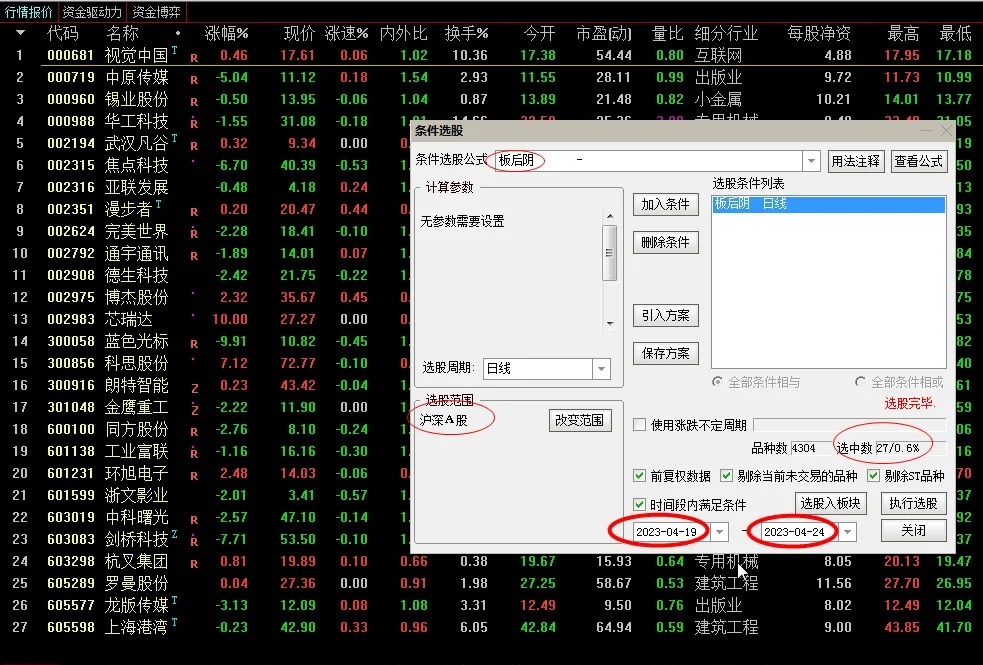Select stock row 002315 焦点科技
Image resolution: width=983 pixels, height=665 pixels.
tap(205, 165)
